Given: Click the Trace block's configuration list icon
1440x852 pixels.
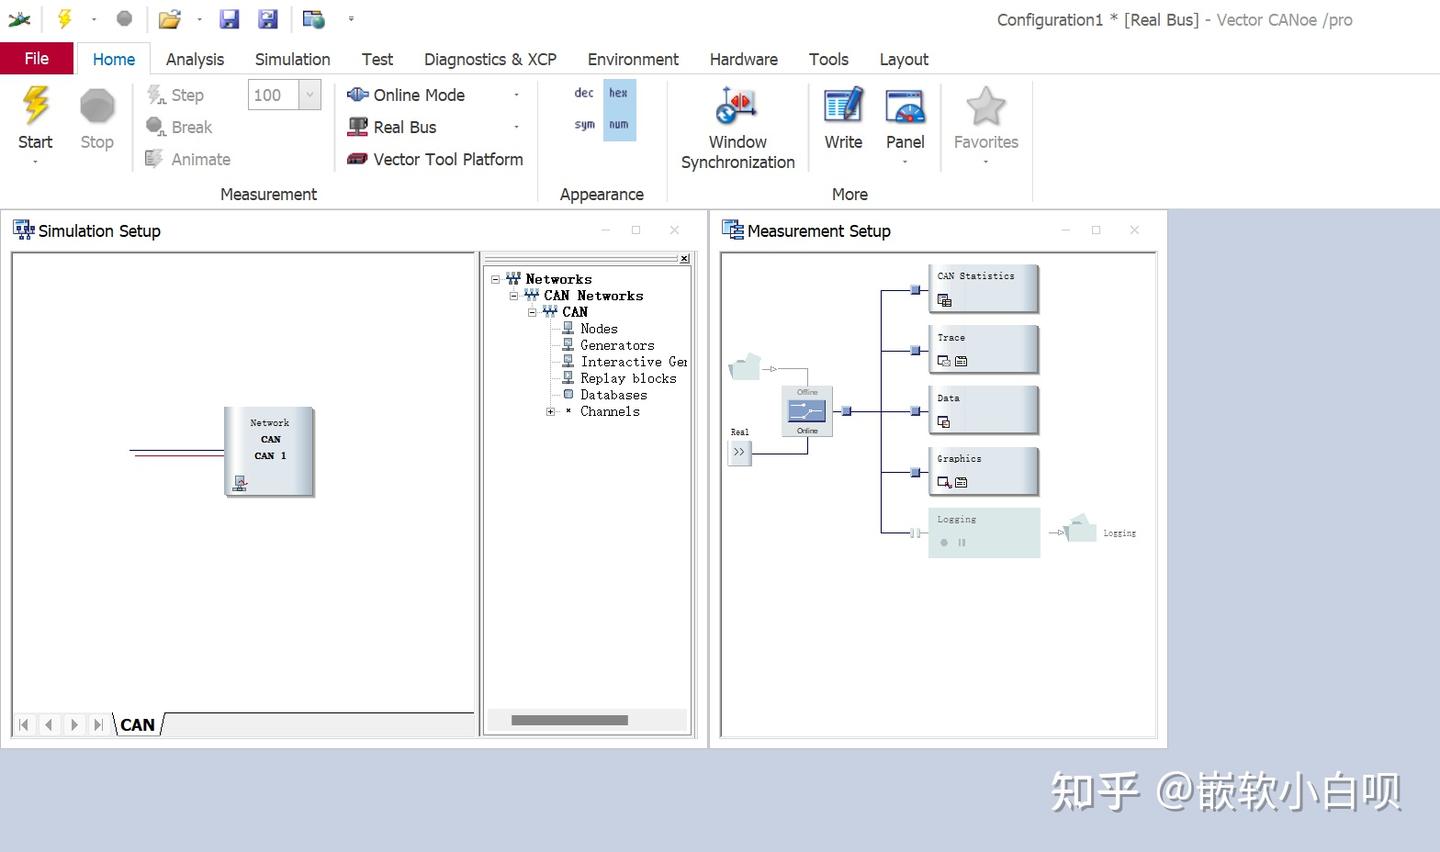Looking at the screenshot, I should 961,361.
